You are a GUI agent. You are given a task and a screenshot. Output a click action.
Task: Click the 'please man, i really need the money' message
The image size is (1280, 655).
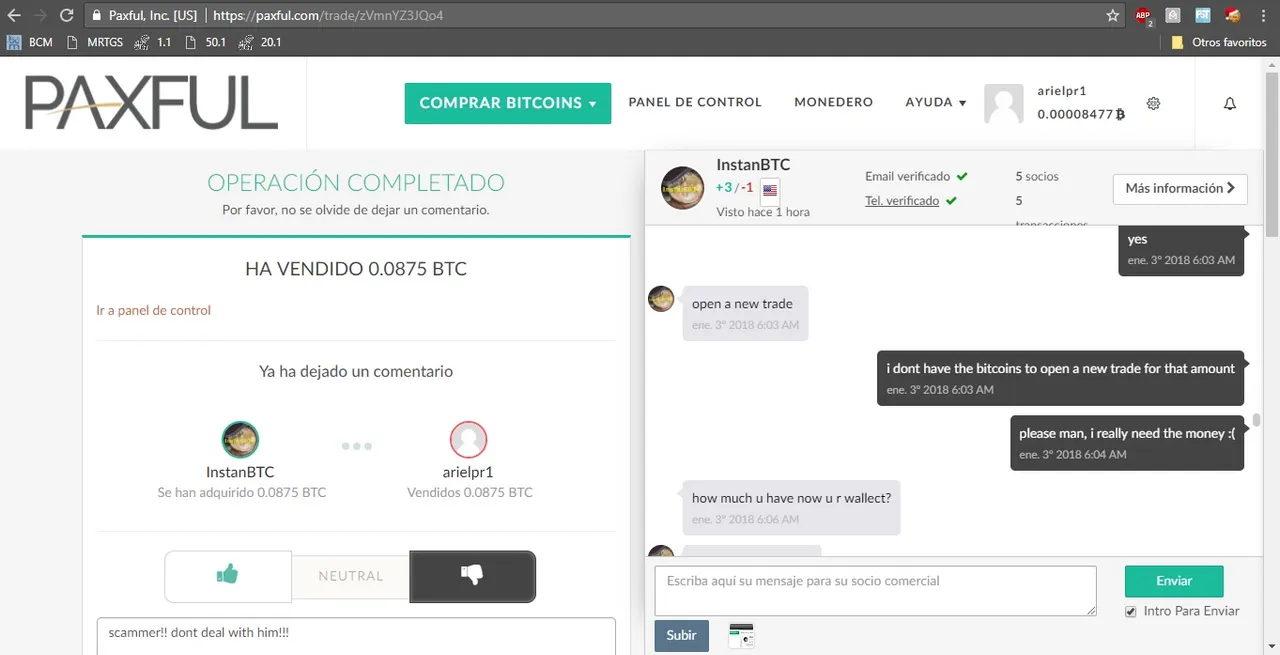tap(1127, 443)
